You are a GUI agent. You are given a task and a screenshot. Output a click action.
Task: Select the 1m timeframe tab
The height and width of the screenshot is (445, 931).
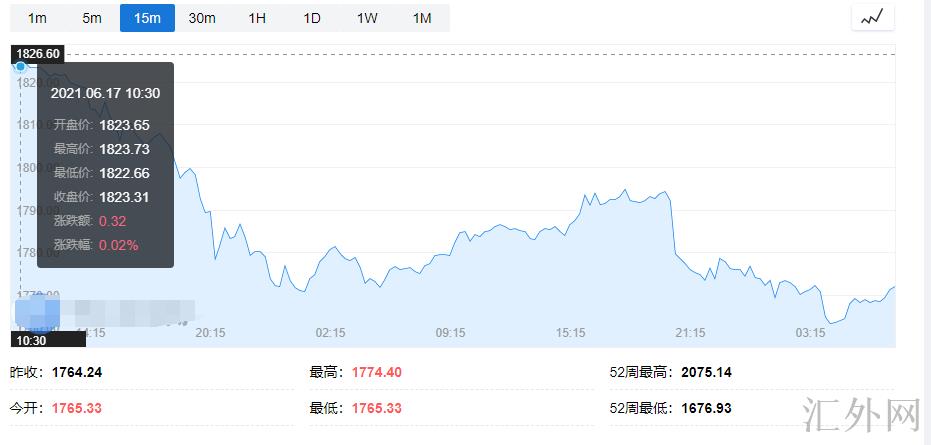[37, 18]
